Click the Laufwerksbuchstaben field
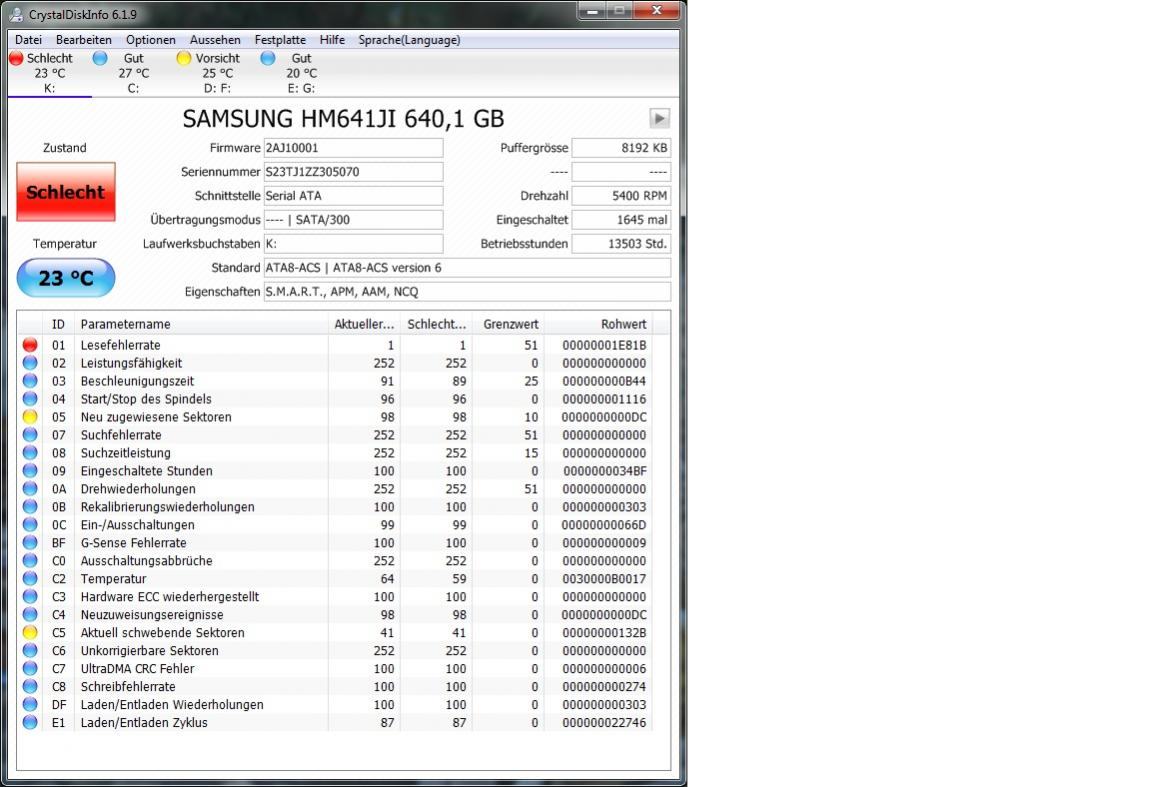Viewport: 1151px width, 787px height. [x=353, y=244]
